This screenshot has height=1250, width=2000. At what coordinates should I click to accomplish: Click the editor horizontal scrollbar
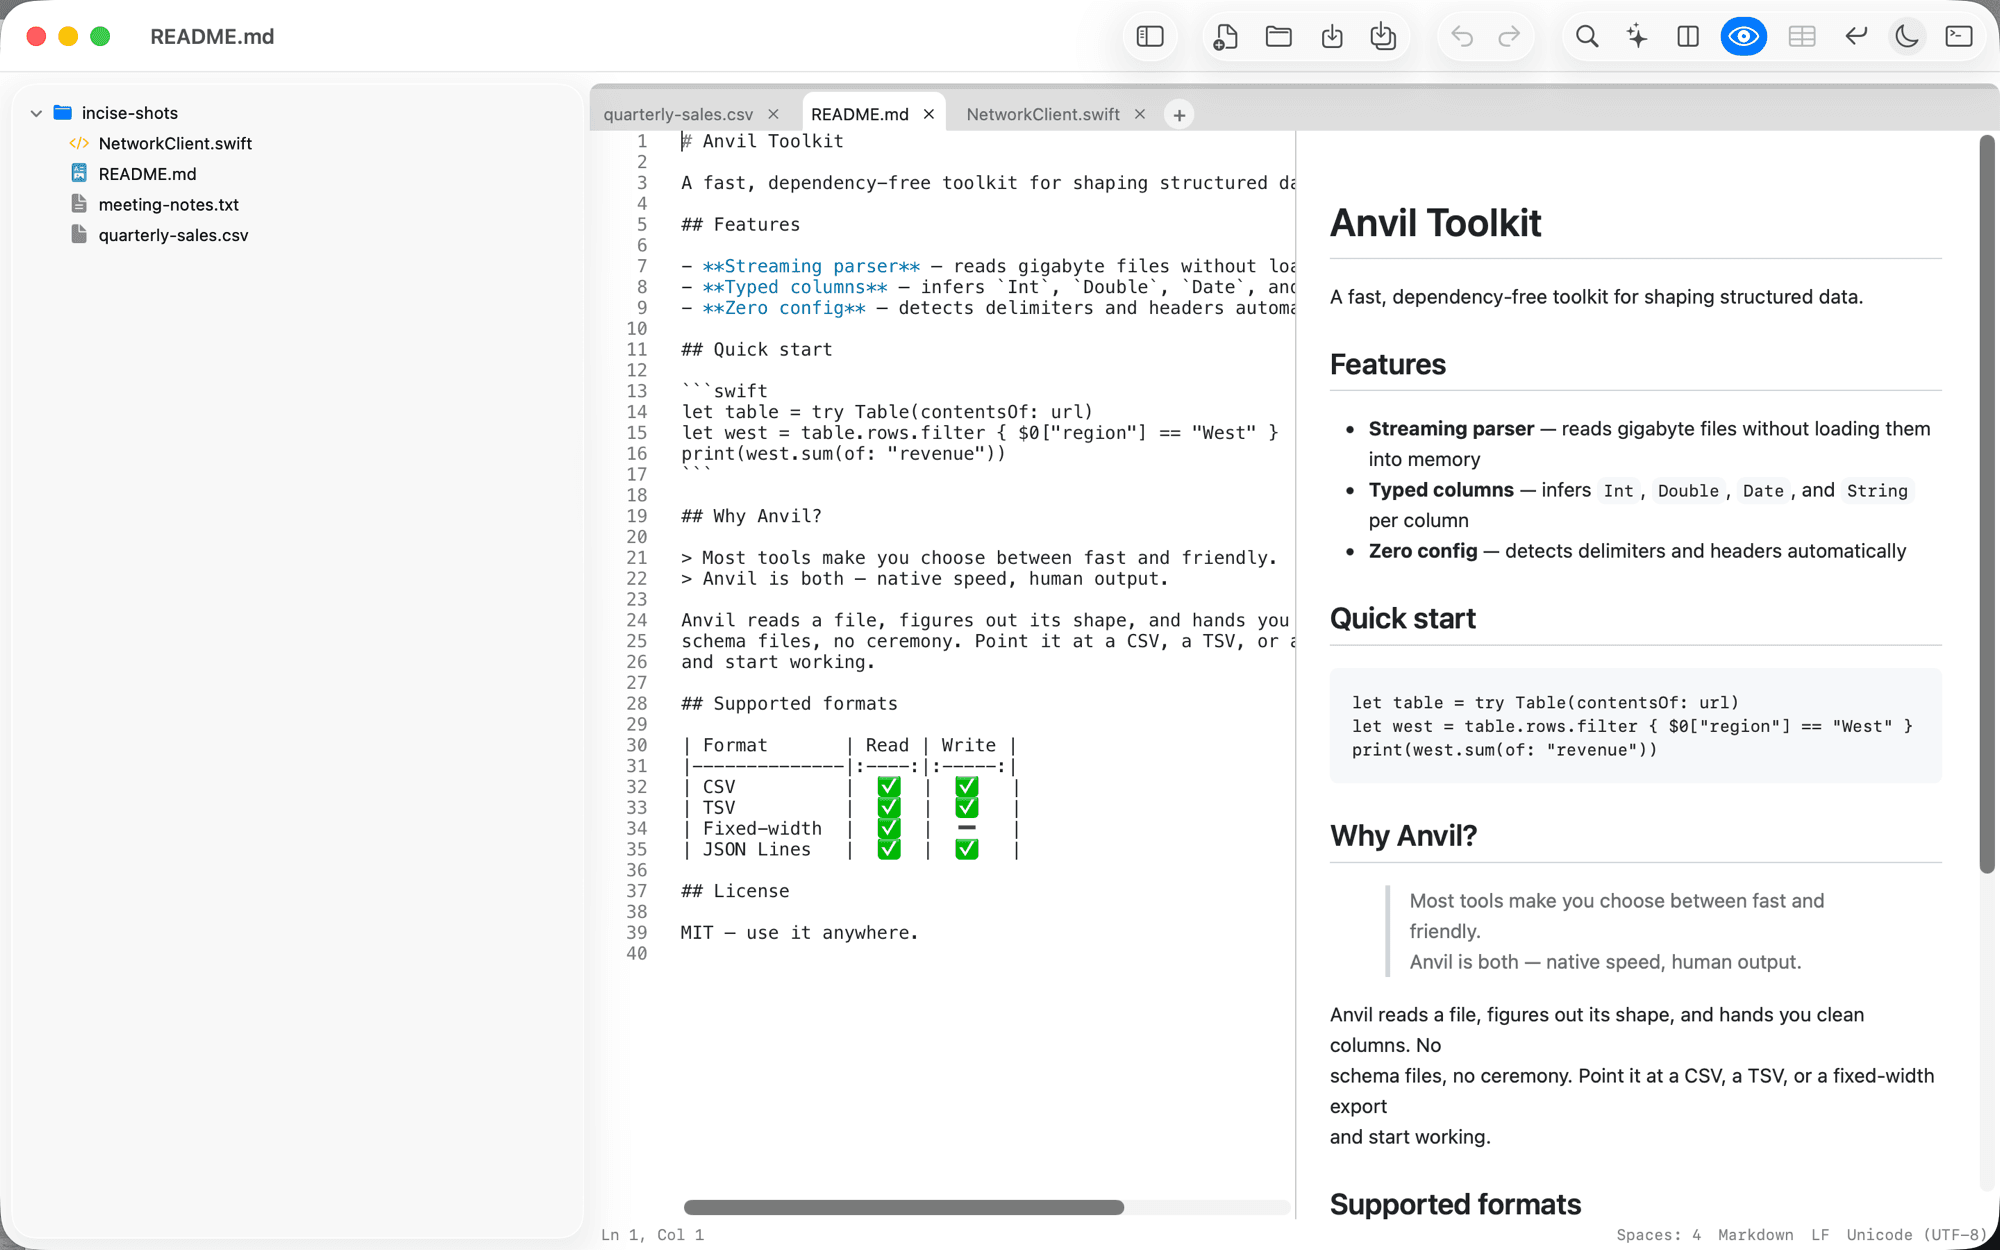click(904, 1207)
